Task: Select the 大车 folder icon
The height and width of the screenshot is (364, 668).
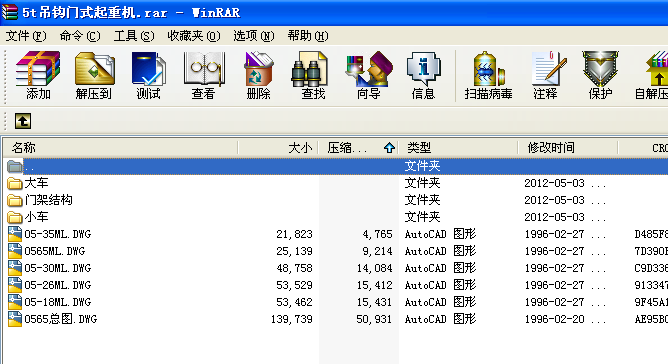Action: coord(14,183)
